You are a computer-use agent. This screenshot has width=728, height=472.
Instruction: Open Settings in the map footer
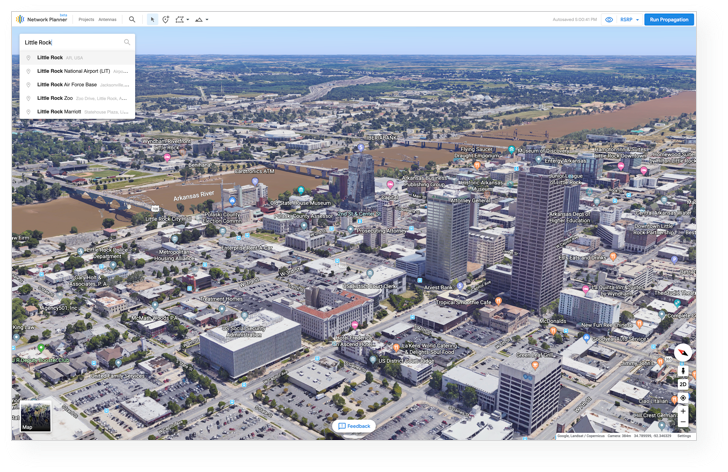tap(684, 436)
